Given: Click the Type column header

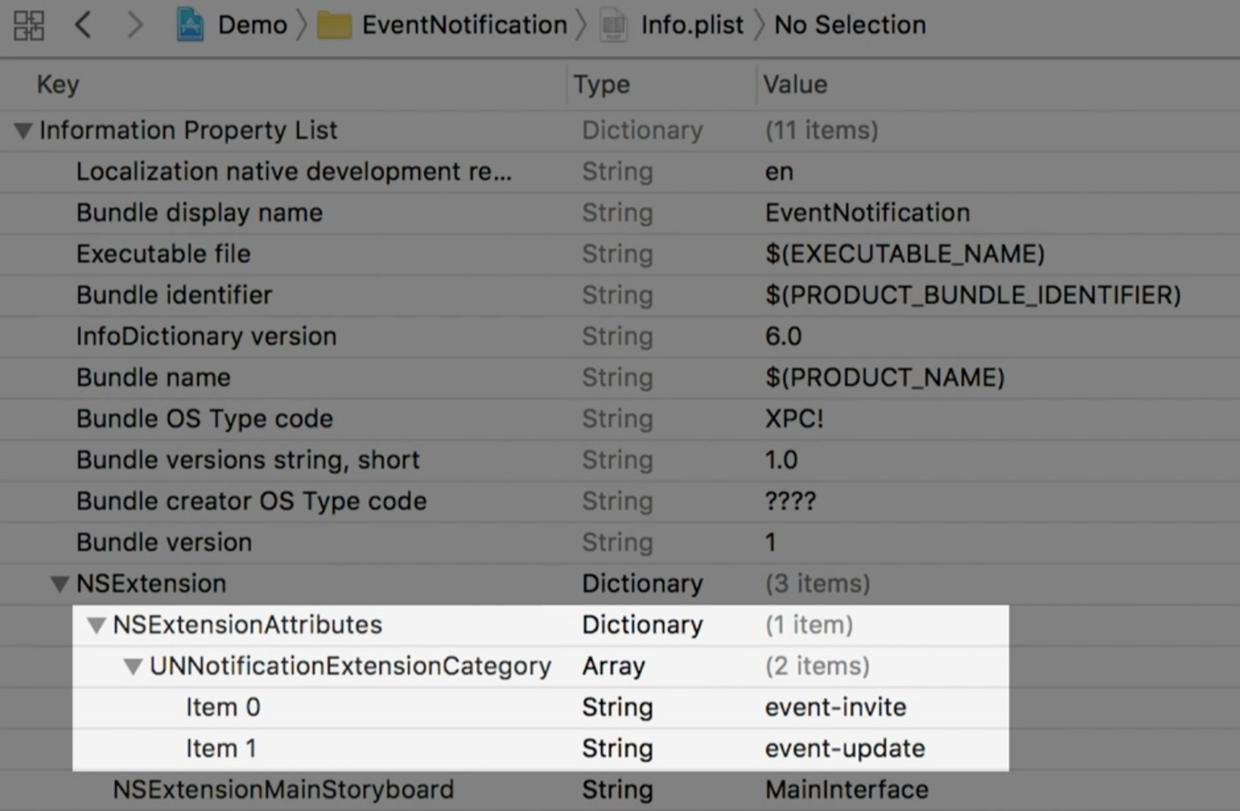Looking at the screenshot, I should (602, 85).
